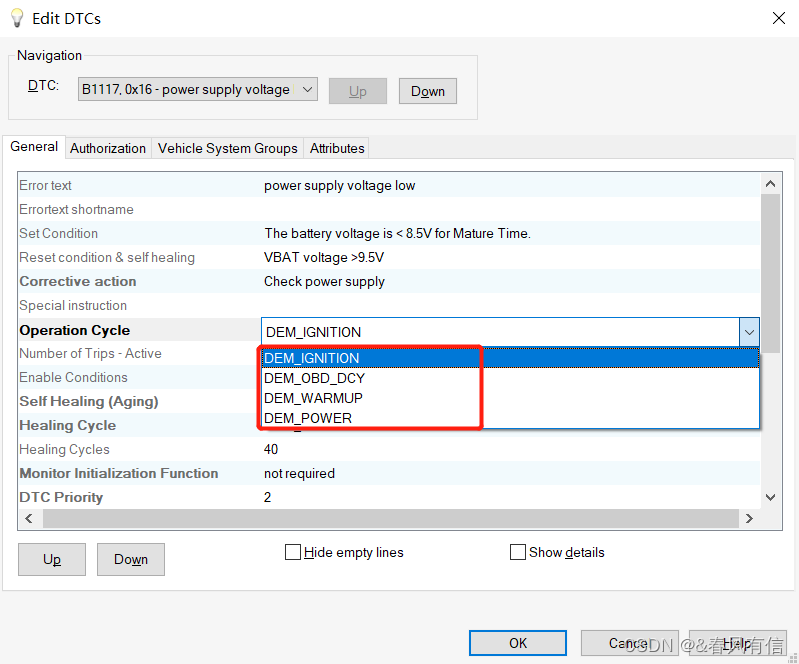Viewport: 799px width, 664px height.
Task: Select 'power supply voltage low' error text value
Action: [339, 185]
